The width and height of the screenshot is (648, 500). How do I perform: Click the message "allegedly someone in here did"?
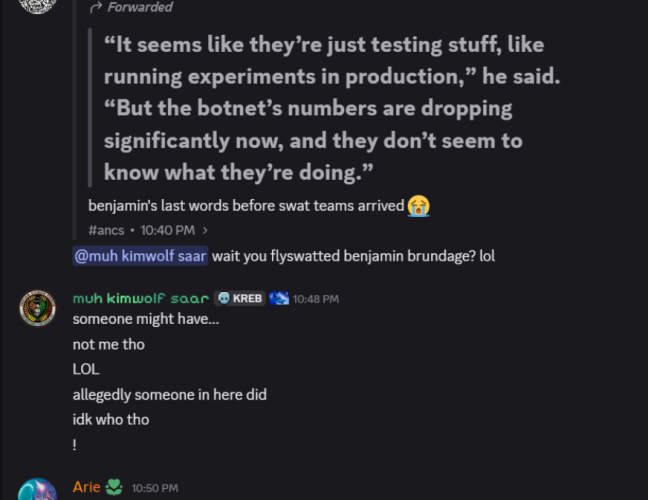[x=170, y=395]
